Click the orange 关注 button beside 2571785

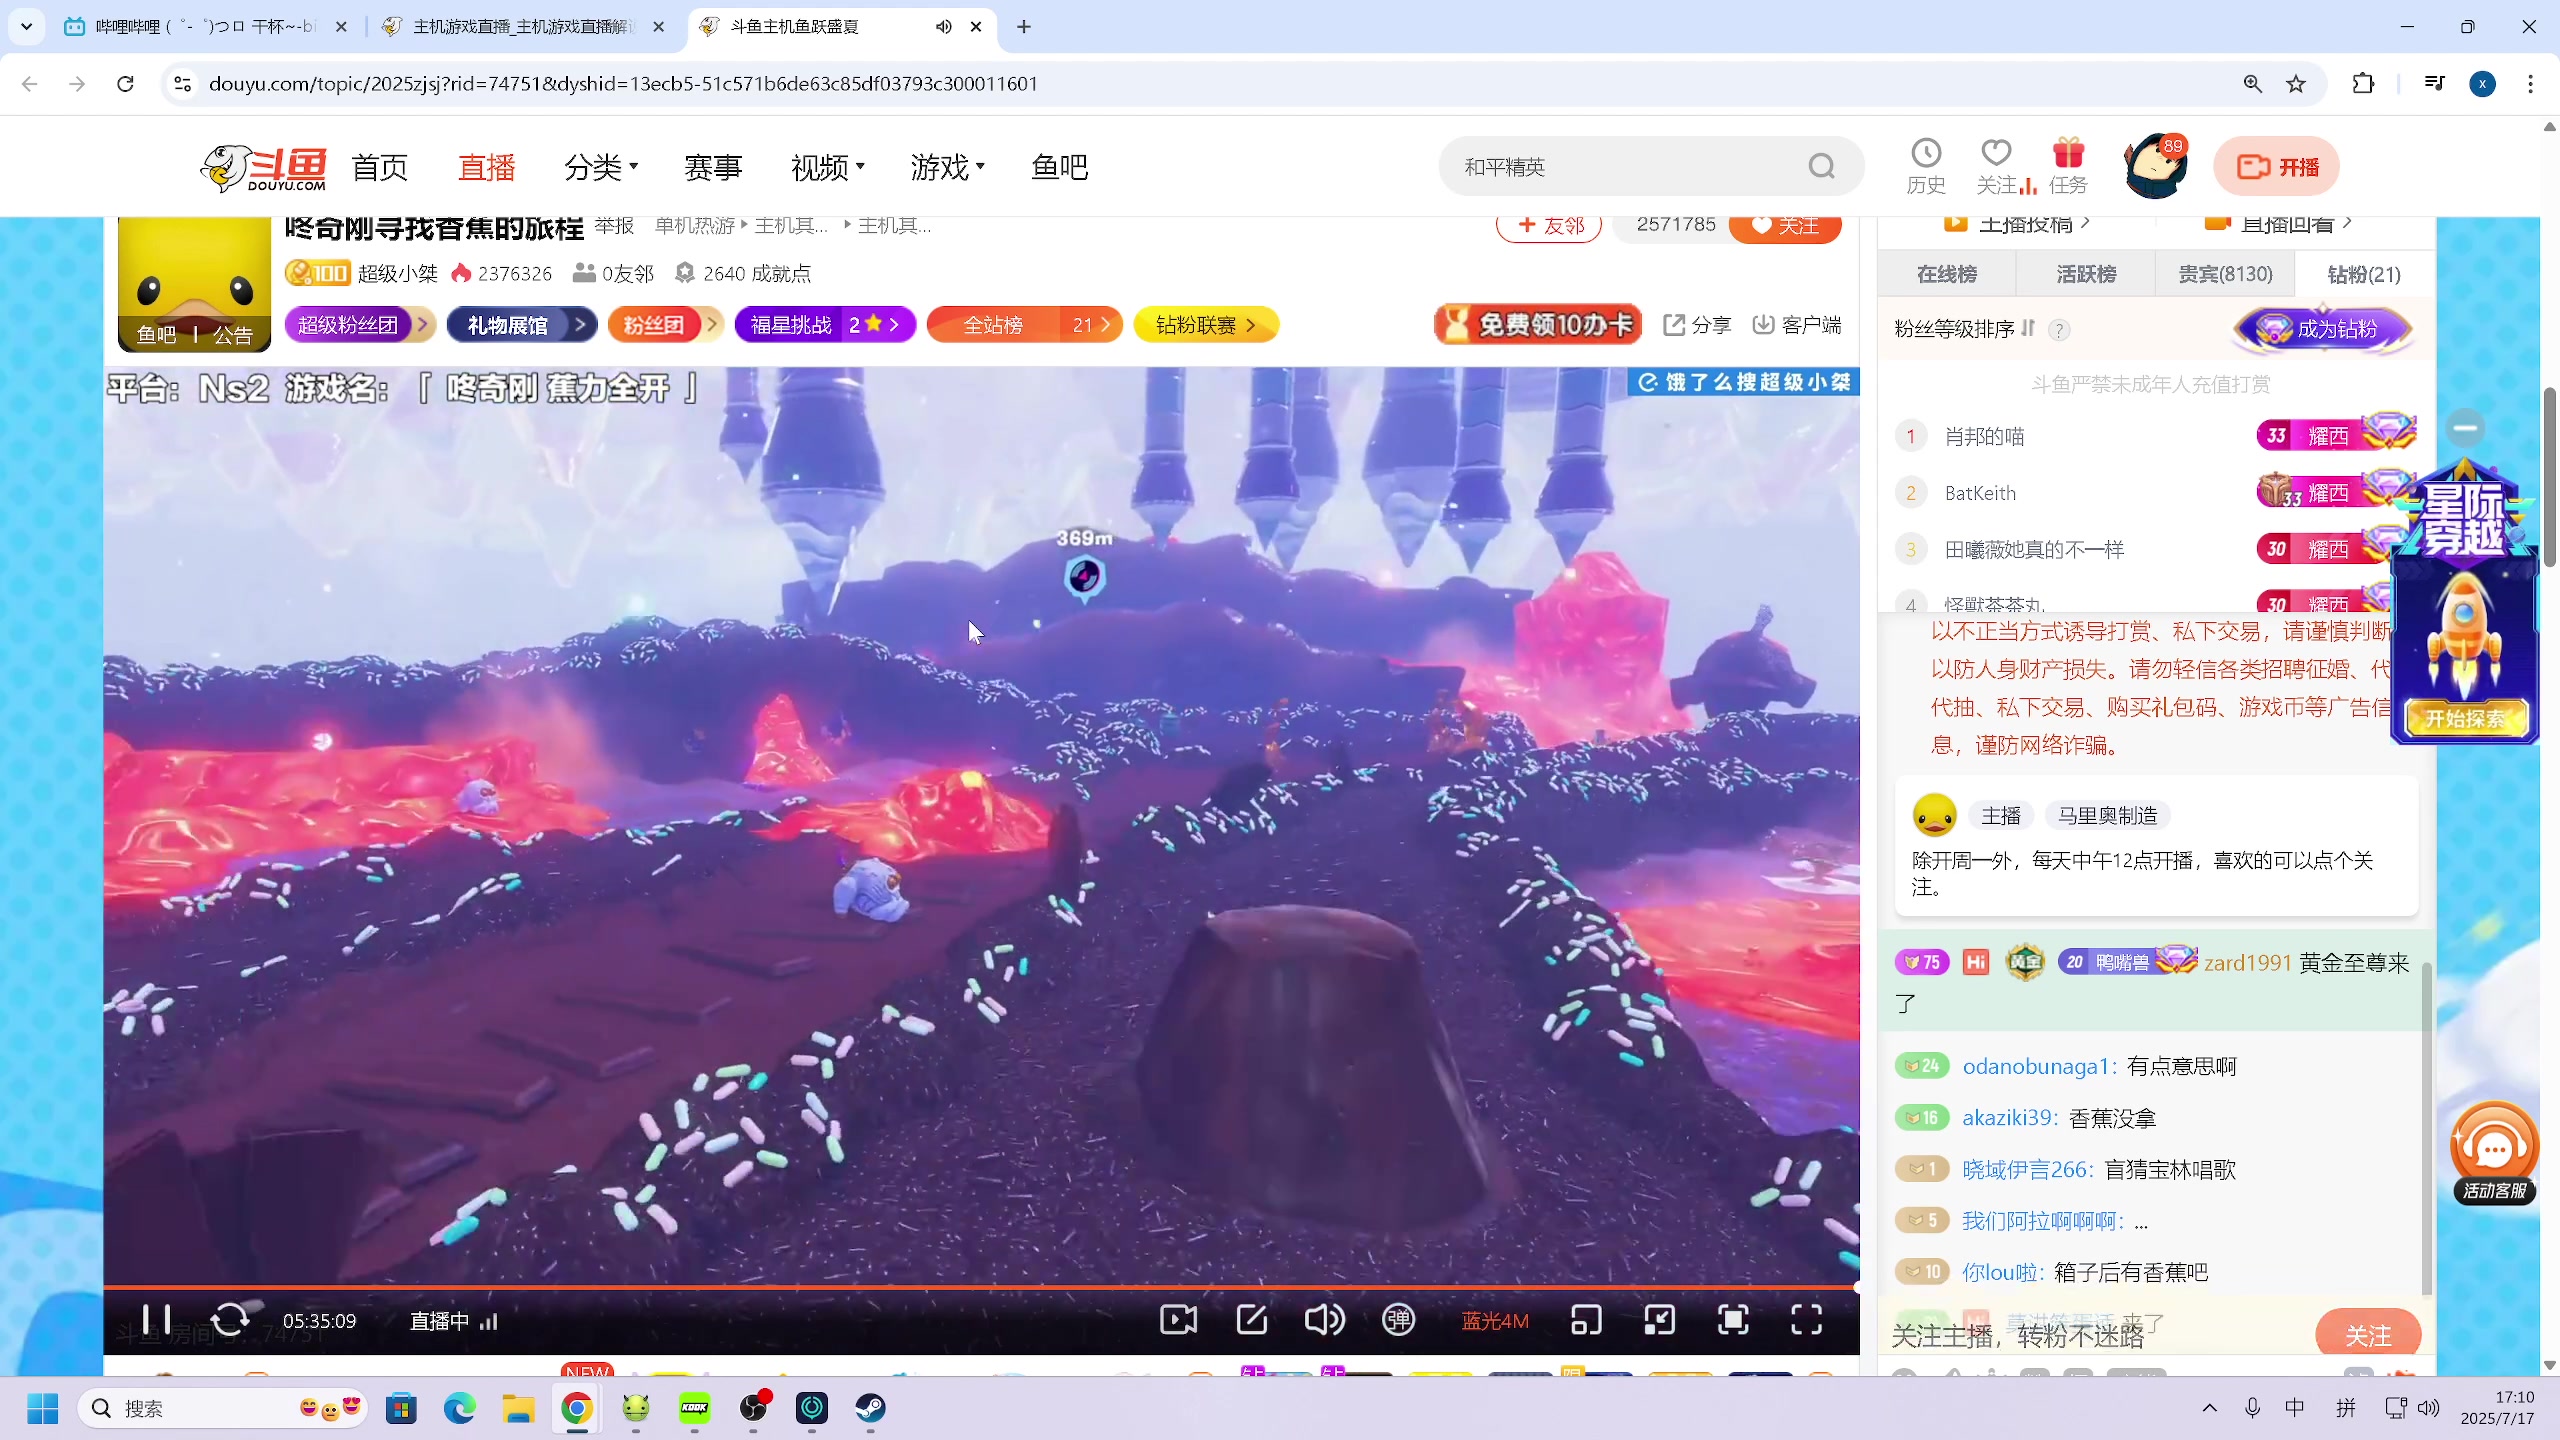pos(1786,226)
